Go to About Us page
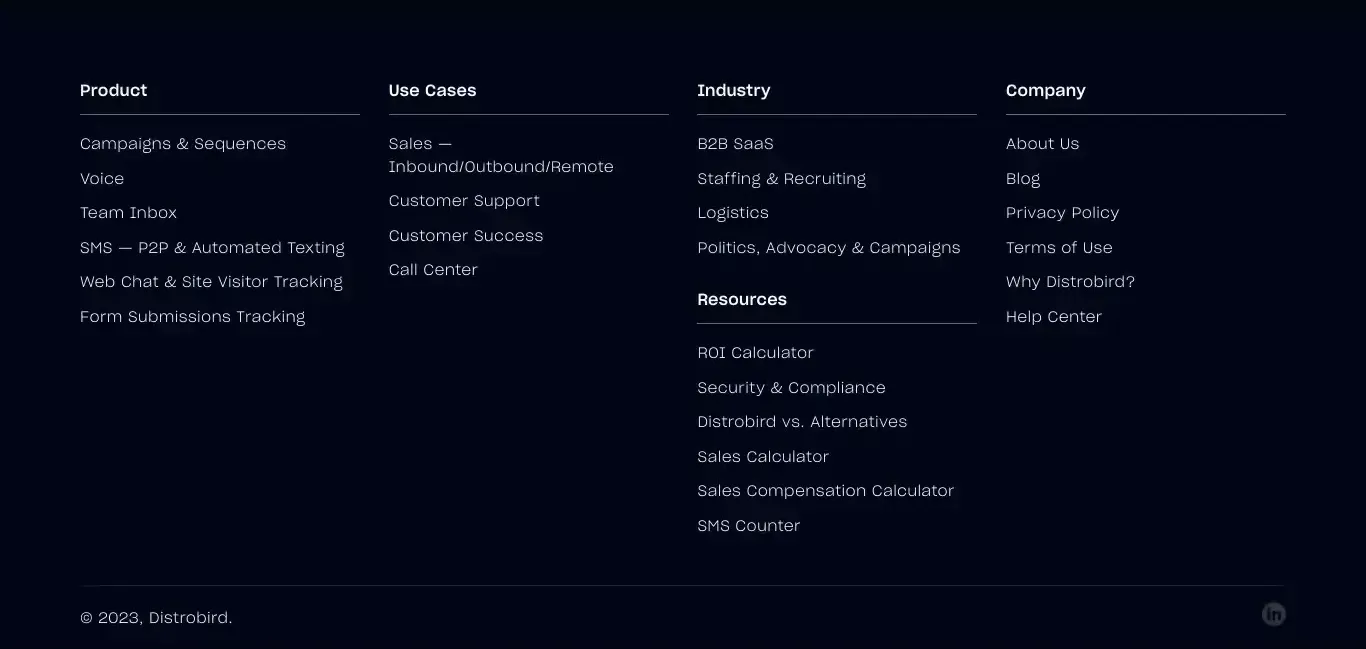The height and width of the screenshot is (649, 1366). [x=1042, y=144]
